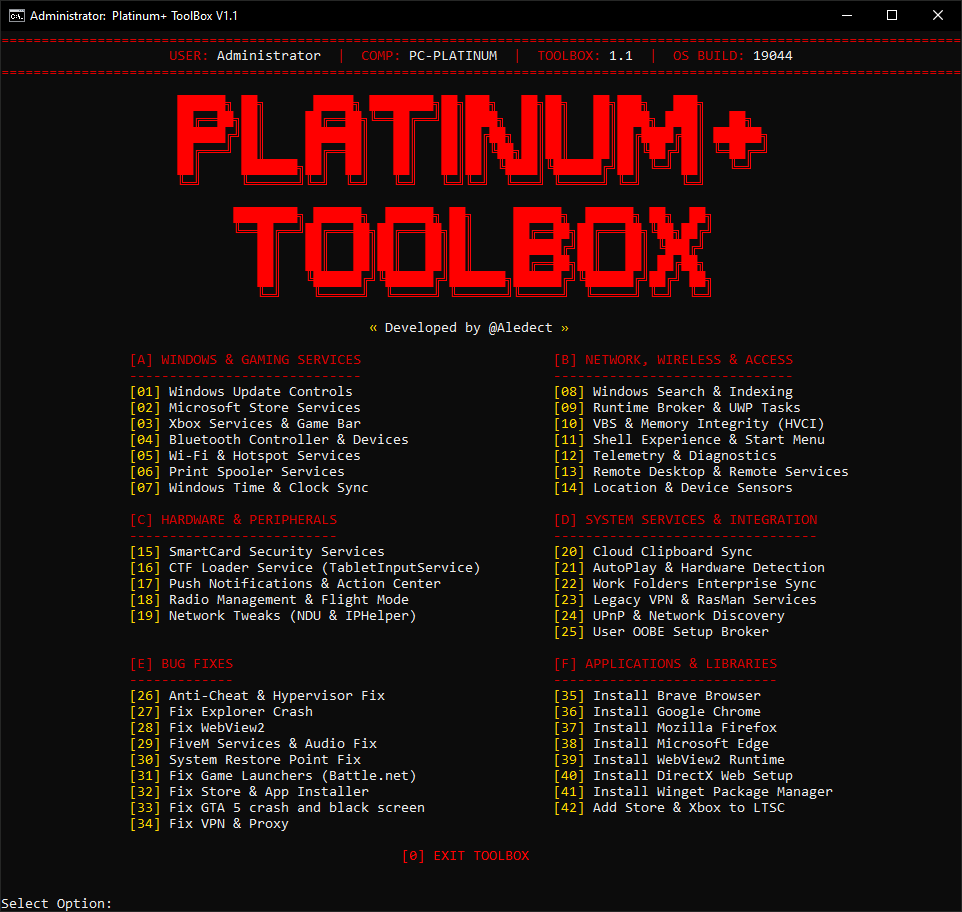The image size is (962, 912).
Task: Click '[07] Windows Time & Clock Sync'
Action: (249, 487)
